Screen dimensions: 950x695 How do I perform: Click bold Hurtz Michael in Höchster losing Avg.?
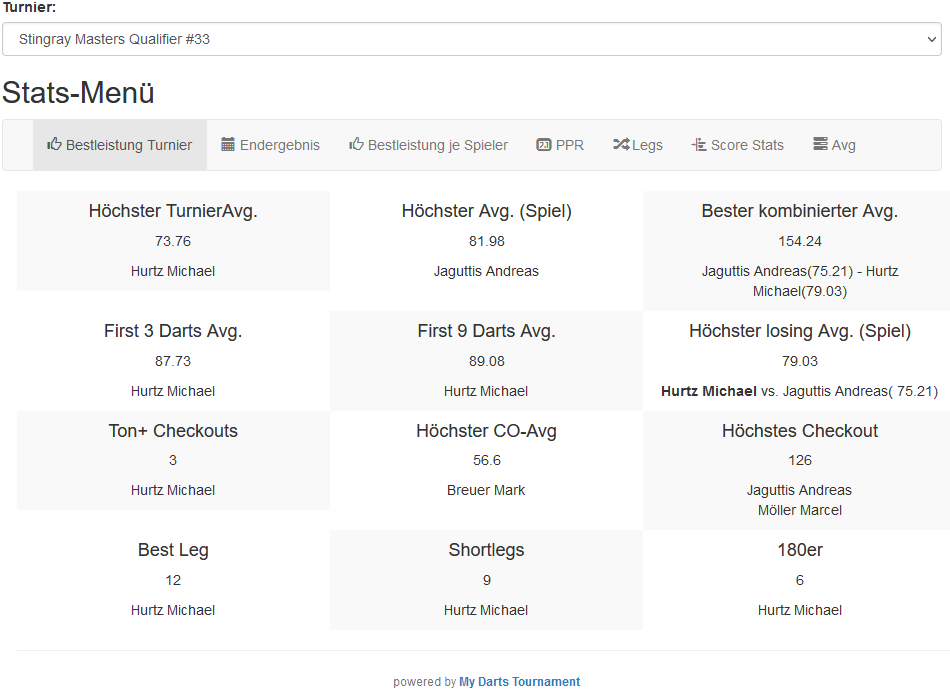[708, 391]
